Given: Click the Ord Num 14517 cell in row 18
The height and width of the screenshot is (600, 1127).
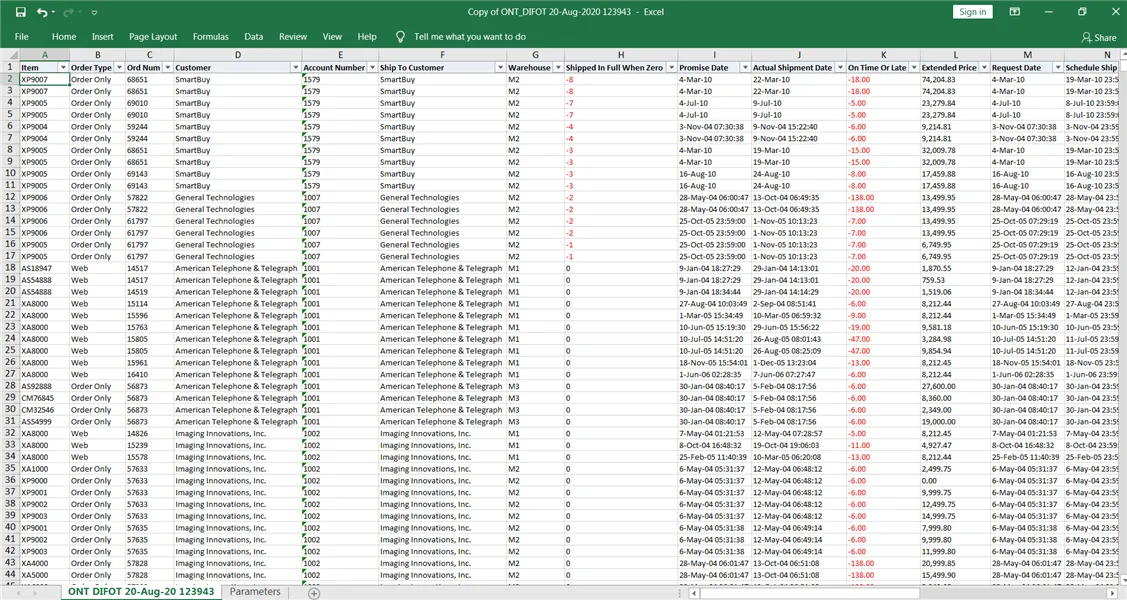Looking at the screenshot, I should [150, 268].
